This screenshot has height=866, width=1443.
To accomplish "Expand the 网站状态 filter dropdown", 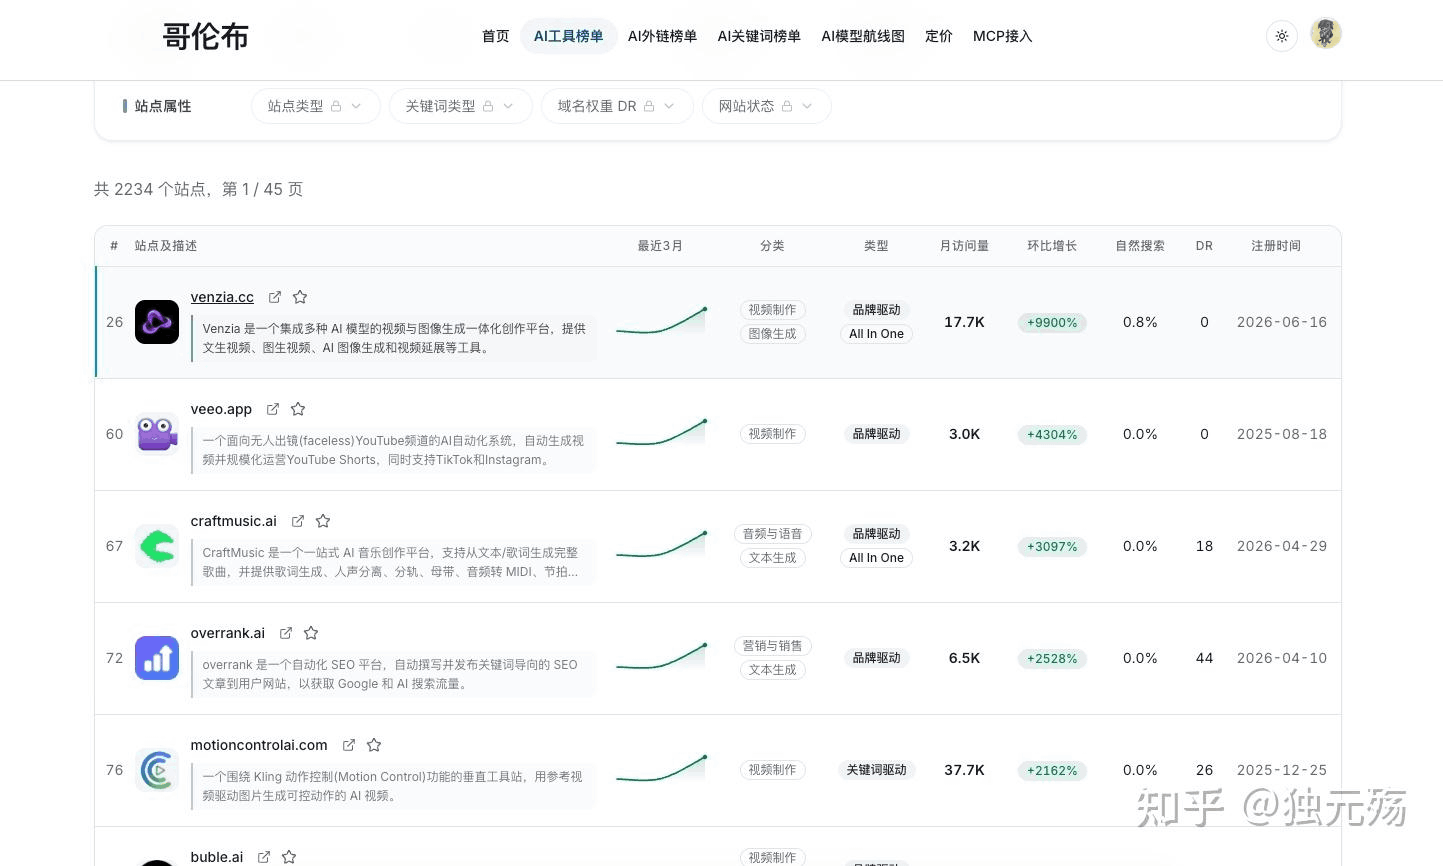I will click(x=766, y=106).
